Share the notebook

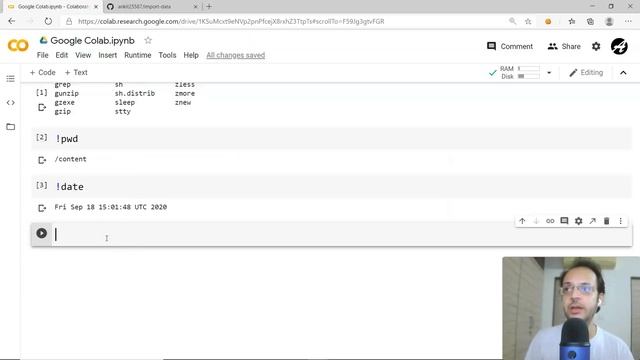564,47
